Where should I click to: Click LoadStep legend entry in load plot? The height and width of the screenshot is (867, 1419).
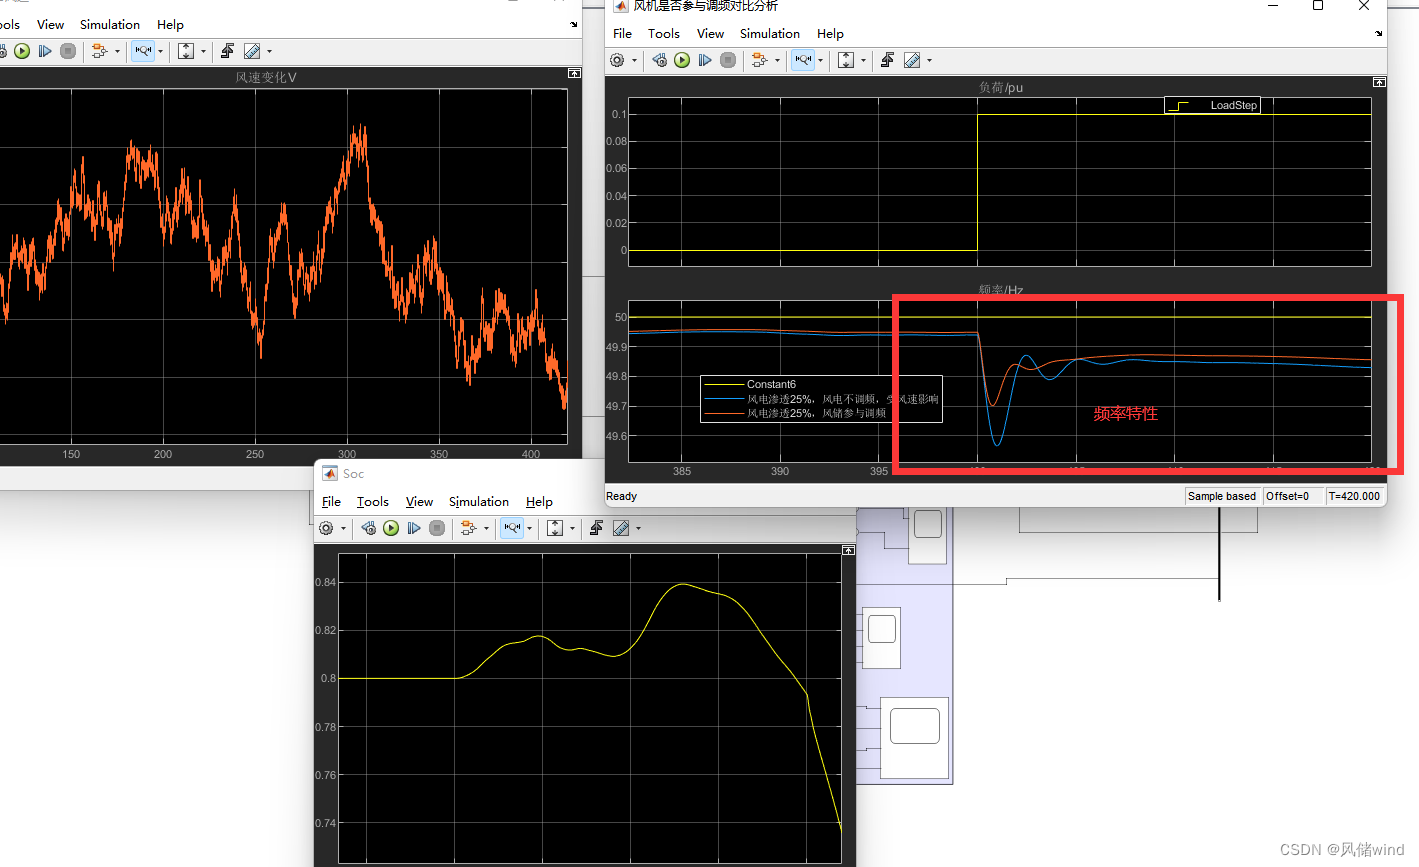click(1212, 105)
